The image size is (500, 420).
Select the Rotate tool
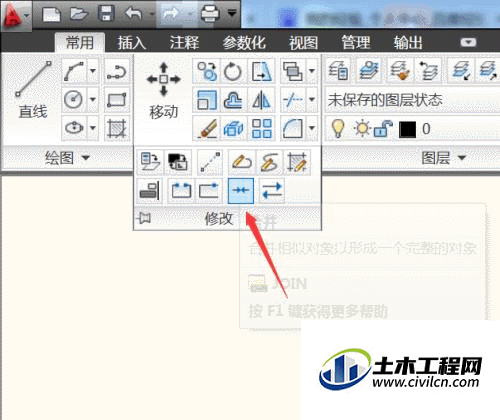[x=233, y=71]
